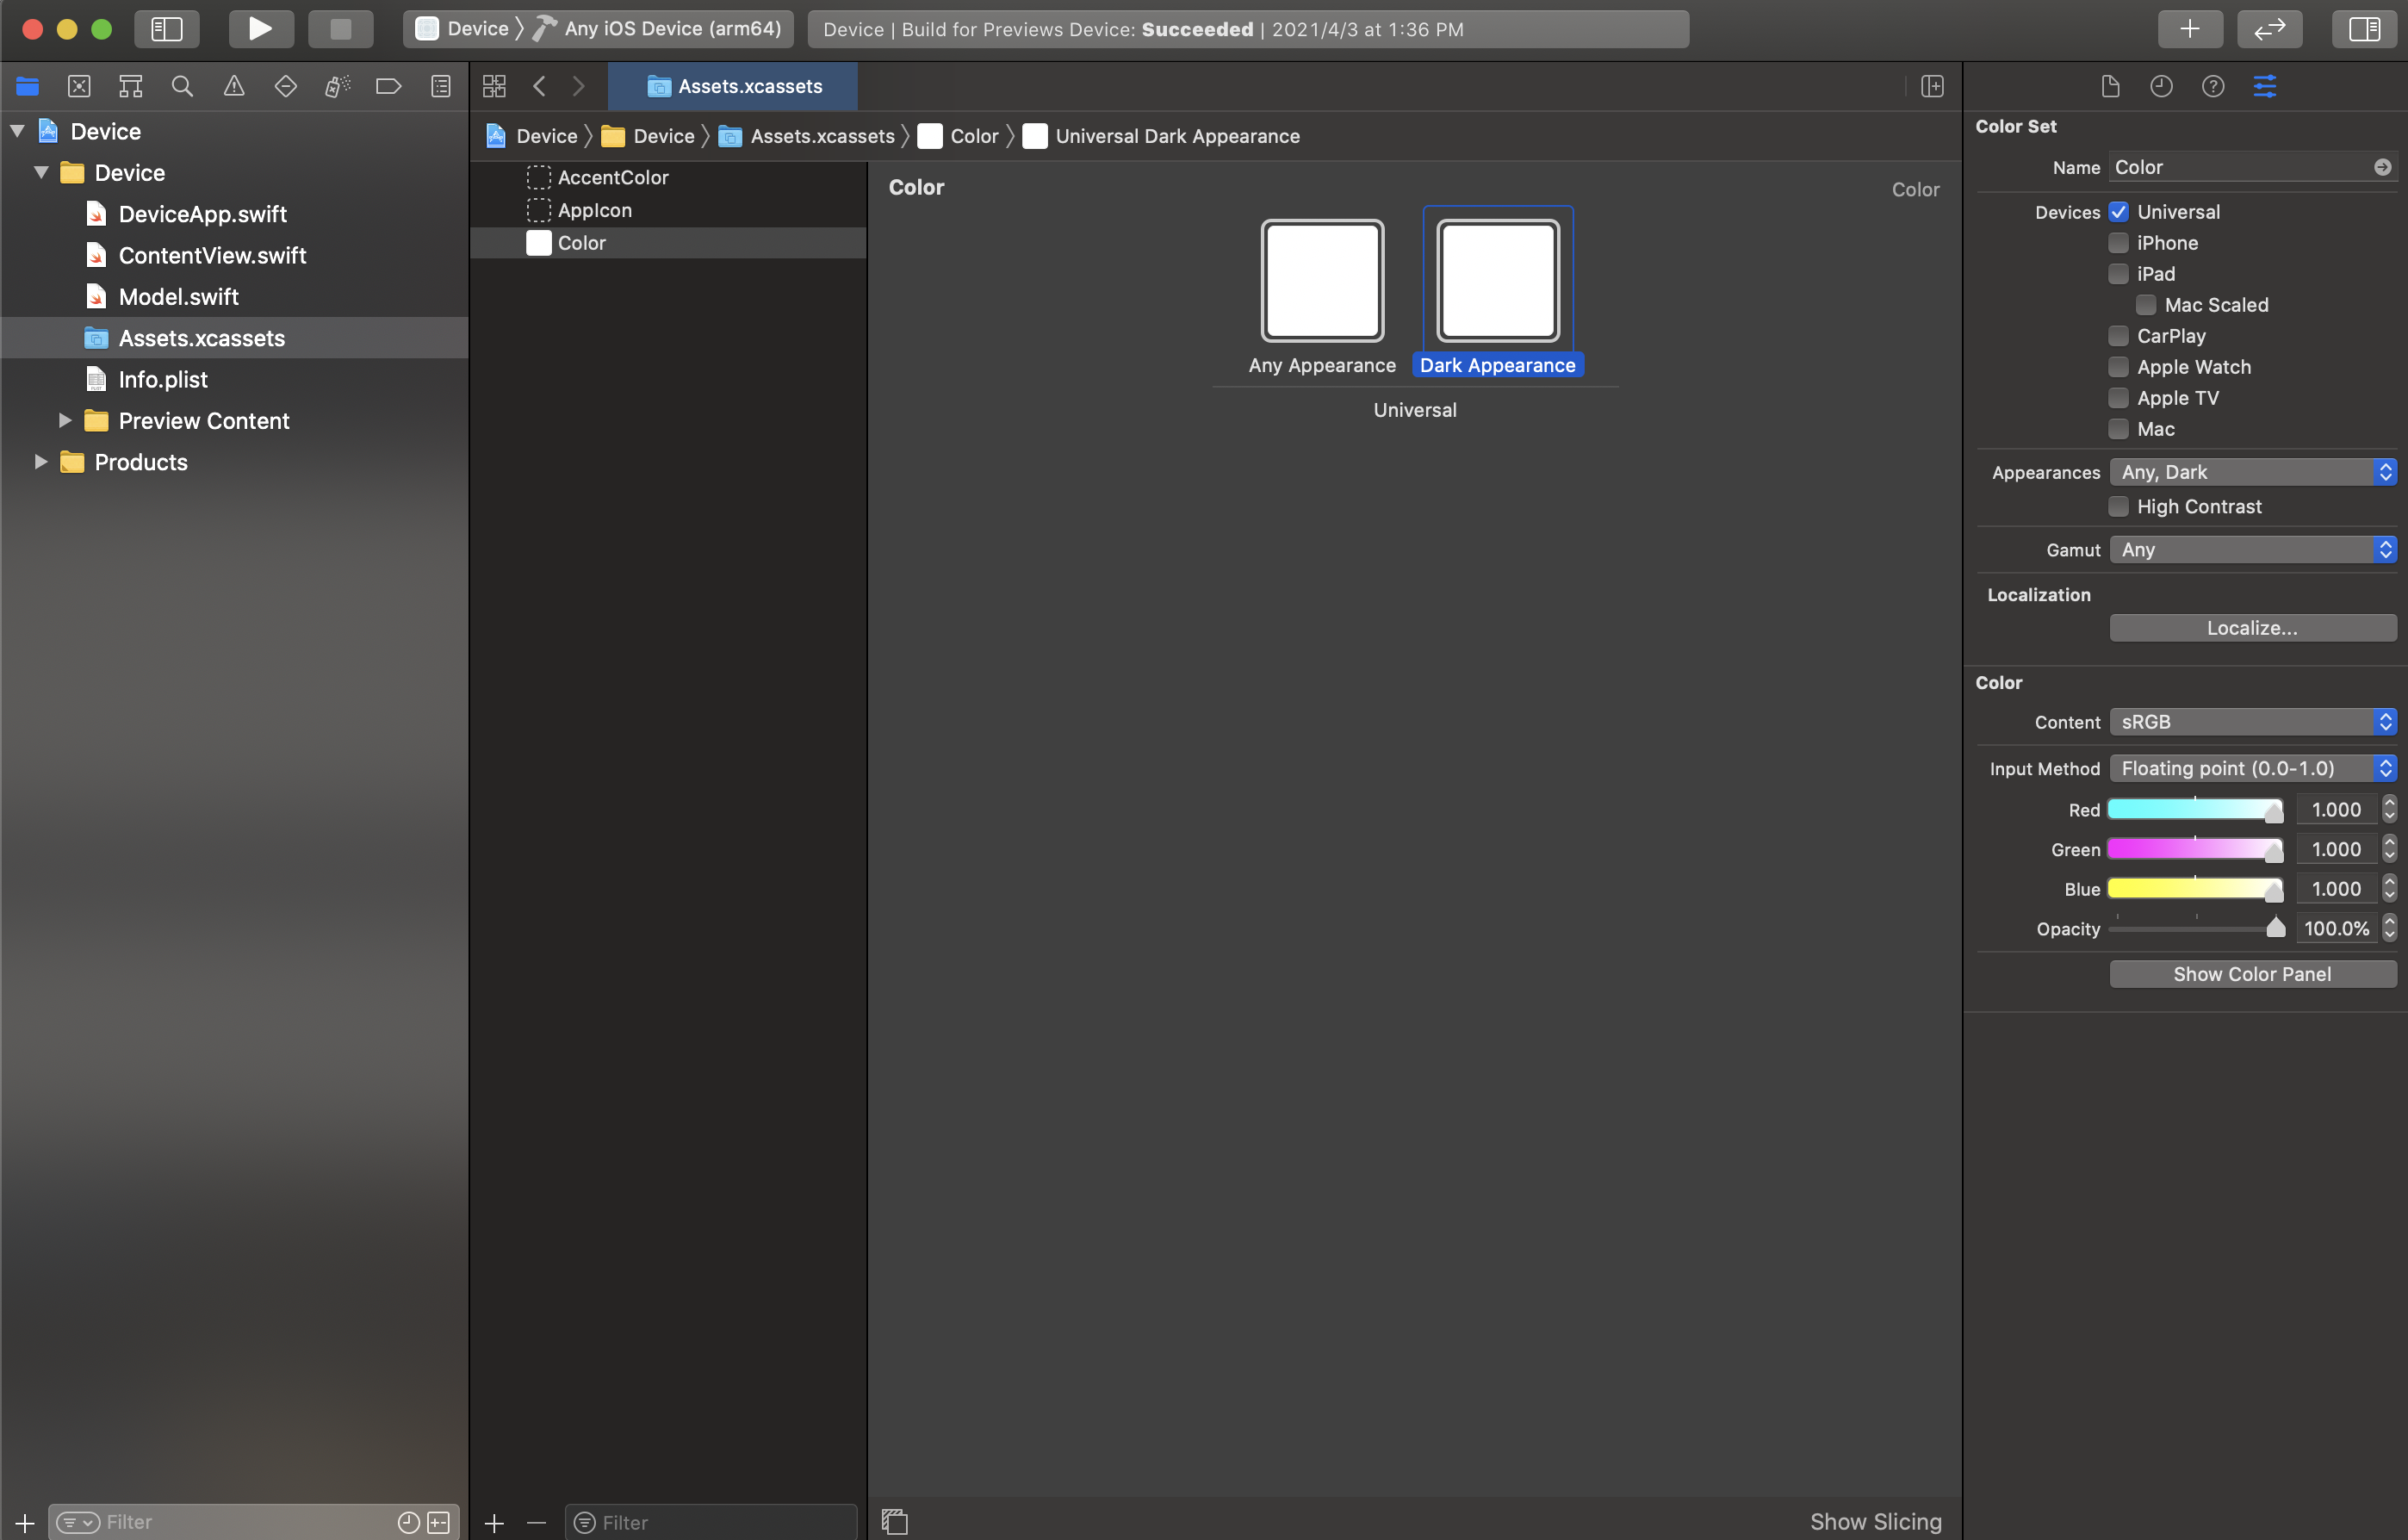This screenshot has height=1540, width=2408.
Task: Open the Find navigator (magnifying glass)
Action: (x=182, y=86)
